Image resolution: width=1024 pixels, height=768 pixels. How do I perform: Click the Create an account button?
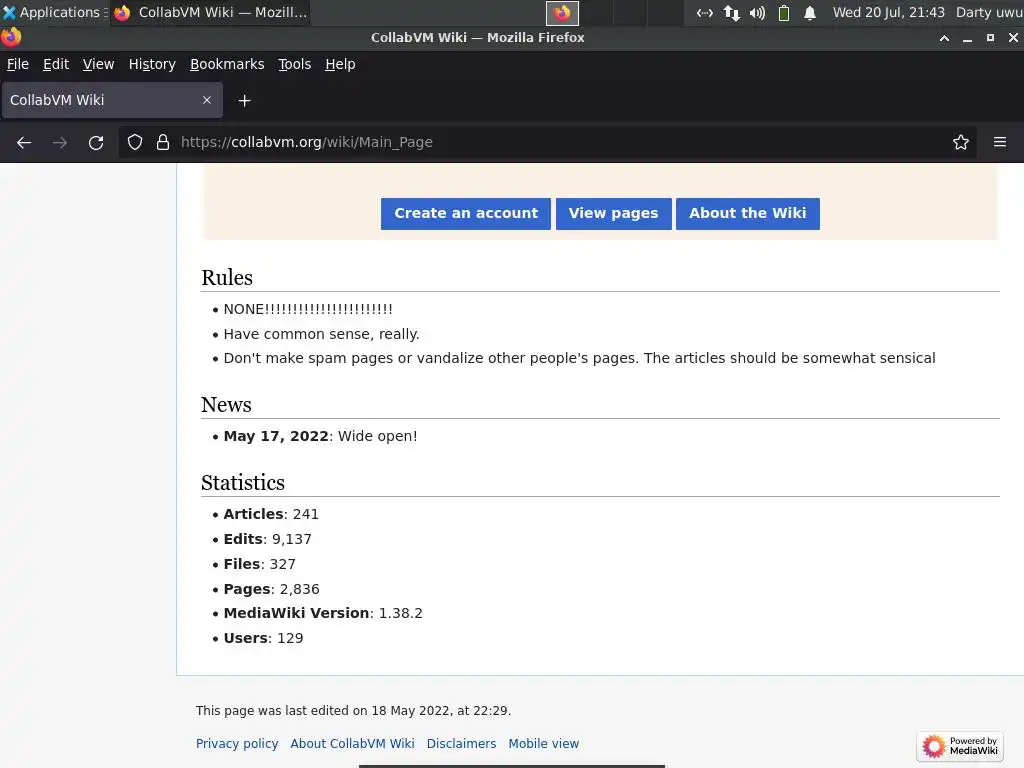(466, 214)
